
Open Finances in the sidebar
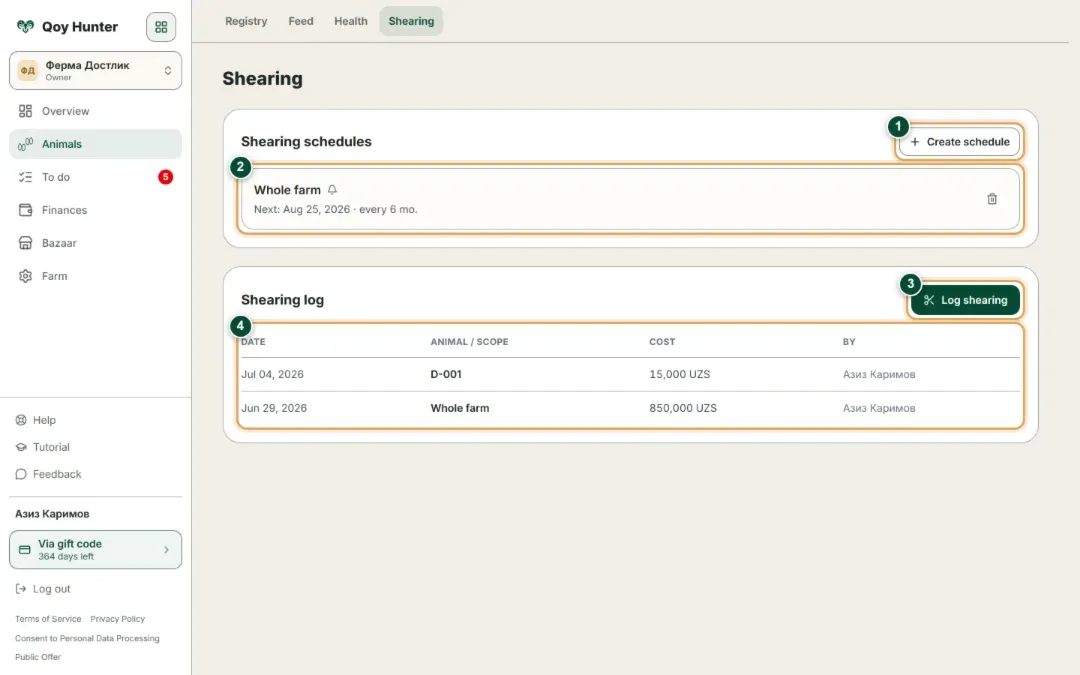[95, 210]
